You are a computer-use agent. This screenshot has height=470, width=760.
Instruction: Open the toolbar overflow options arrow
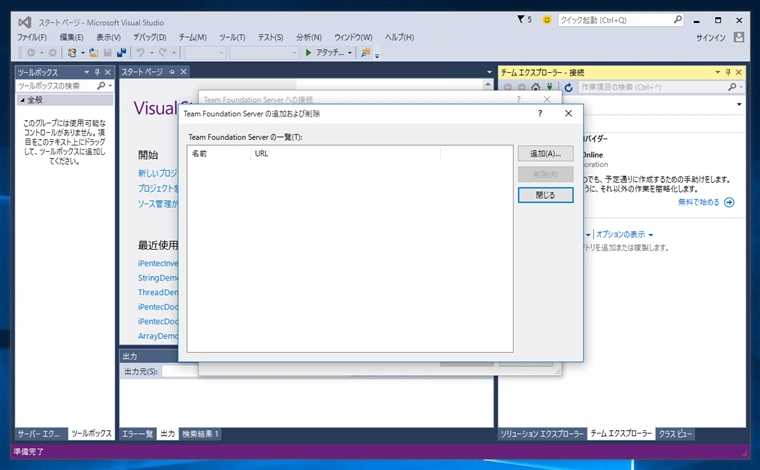click(377, 55)
